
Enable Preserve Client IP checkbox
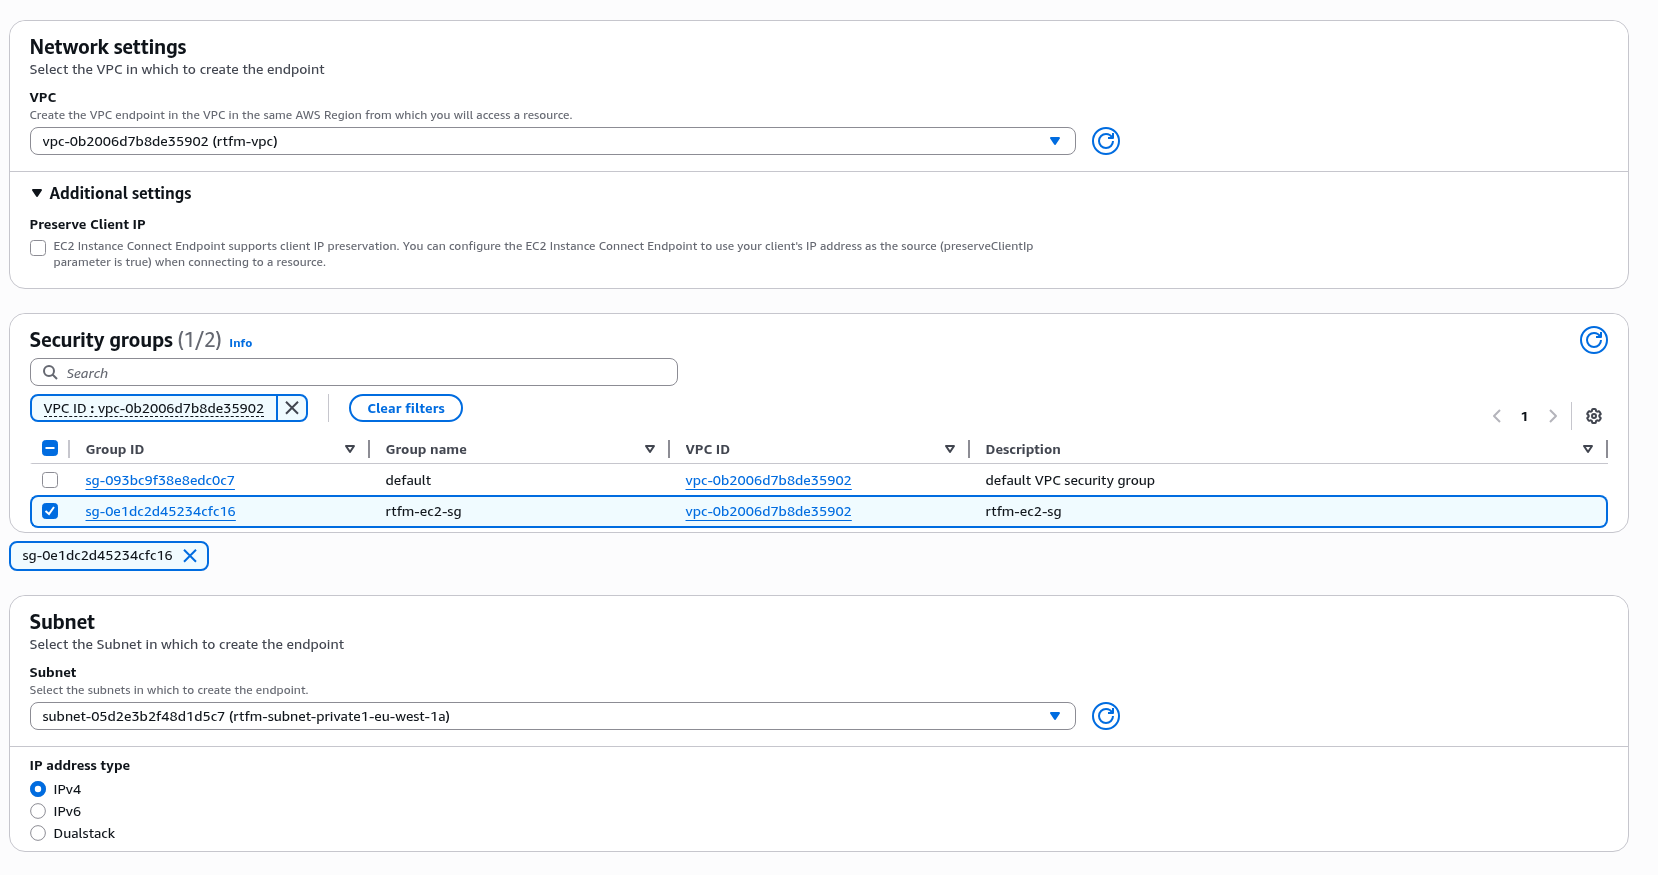(38, 248)
